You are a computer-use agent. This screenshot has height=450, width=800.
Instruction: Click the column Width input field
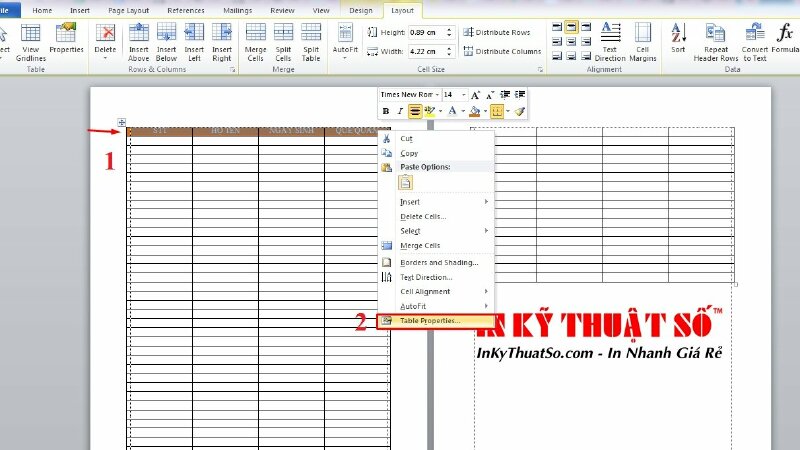click(x=427, y=52)
